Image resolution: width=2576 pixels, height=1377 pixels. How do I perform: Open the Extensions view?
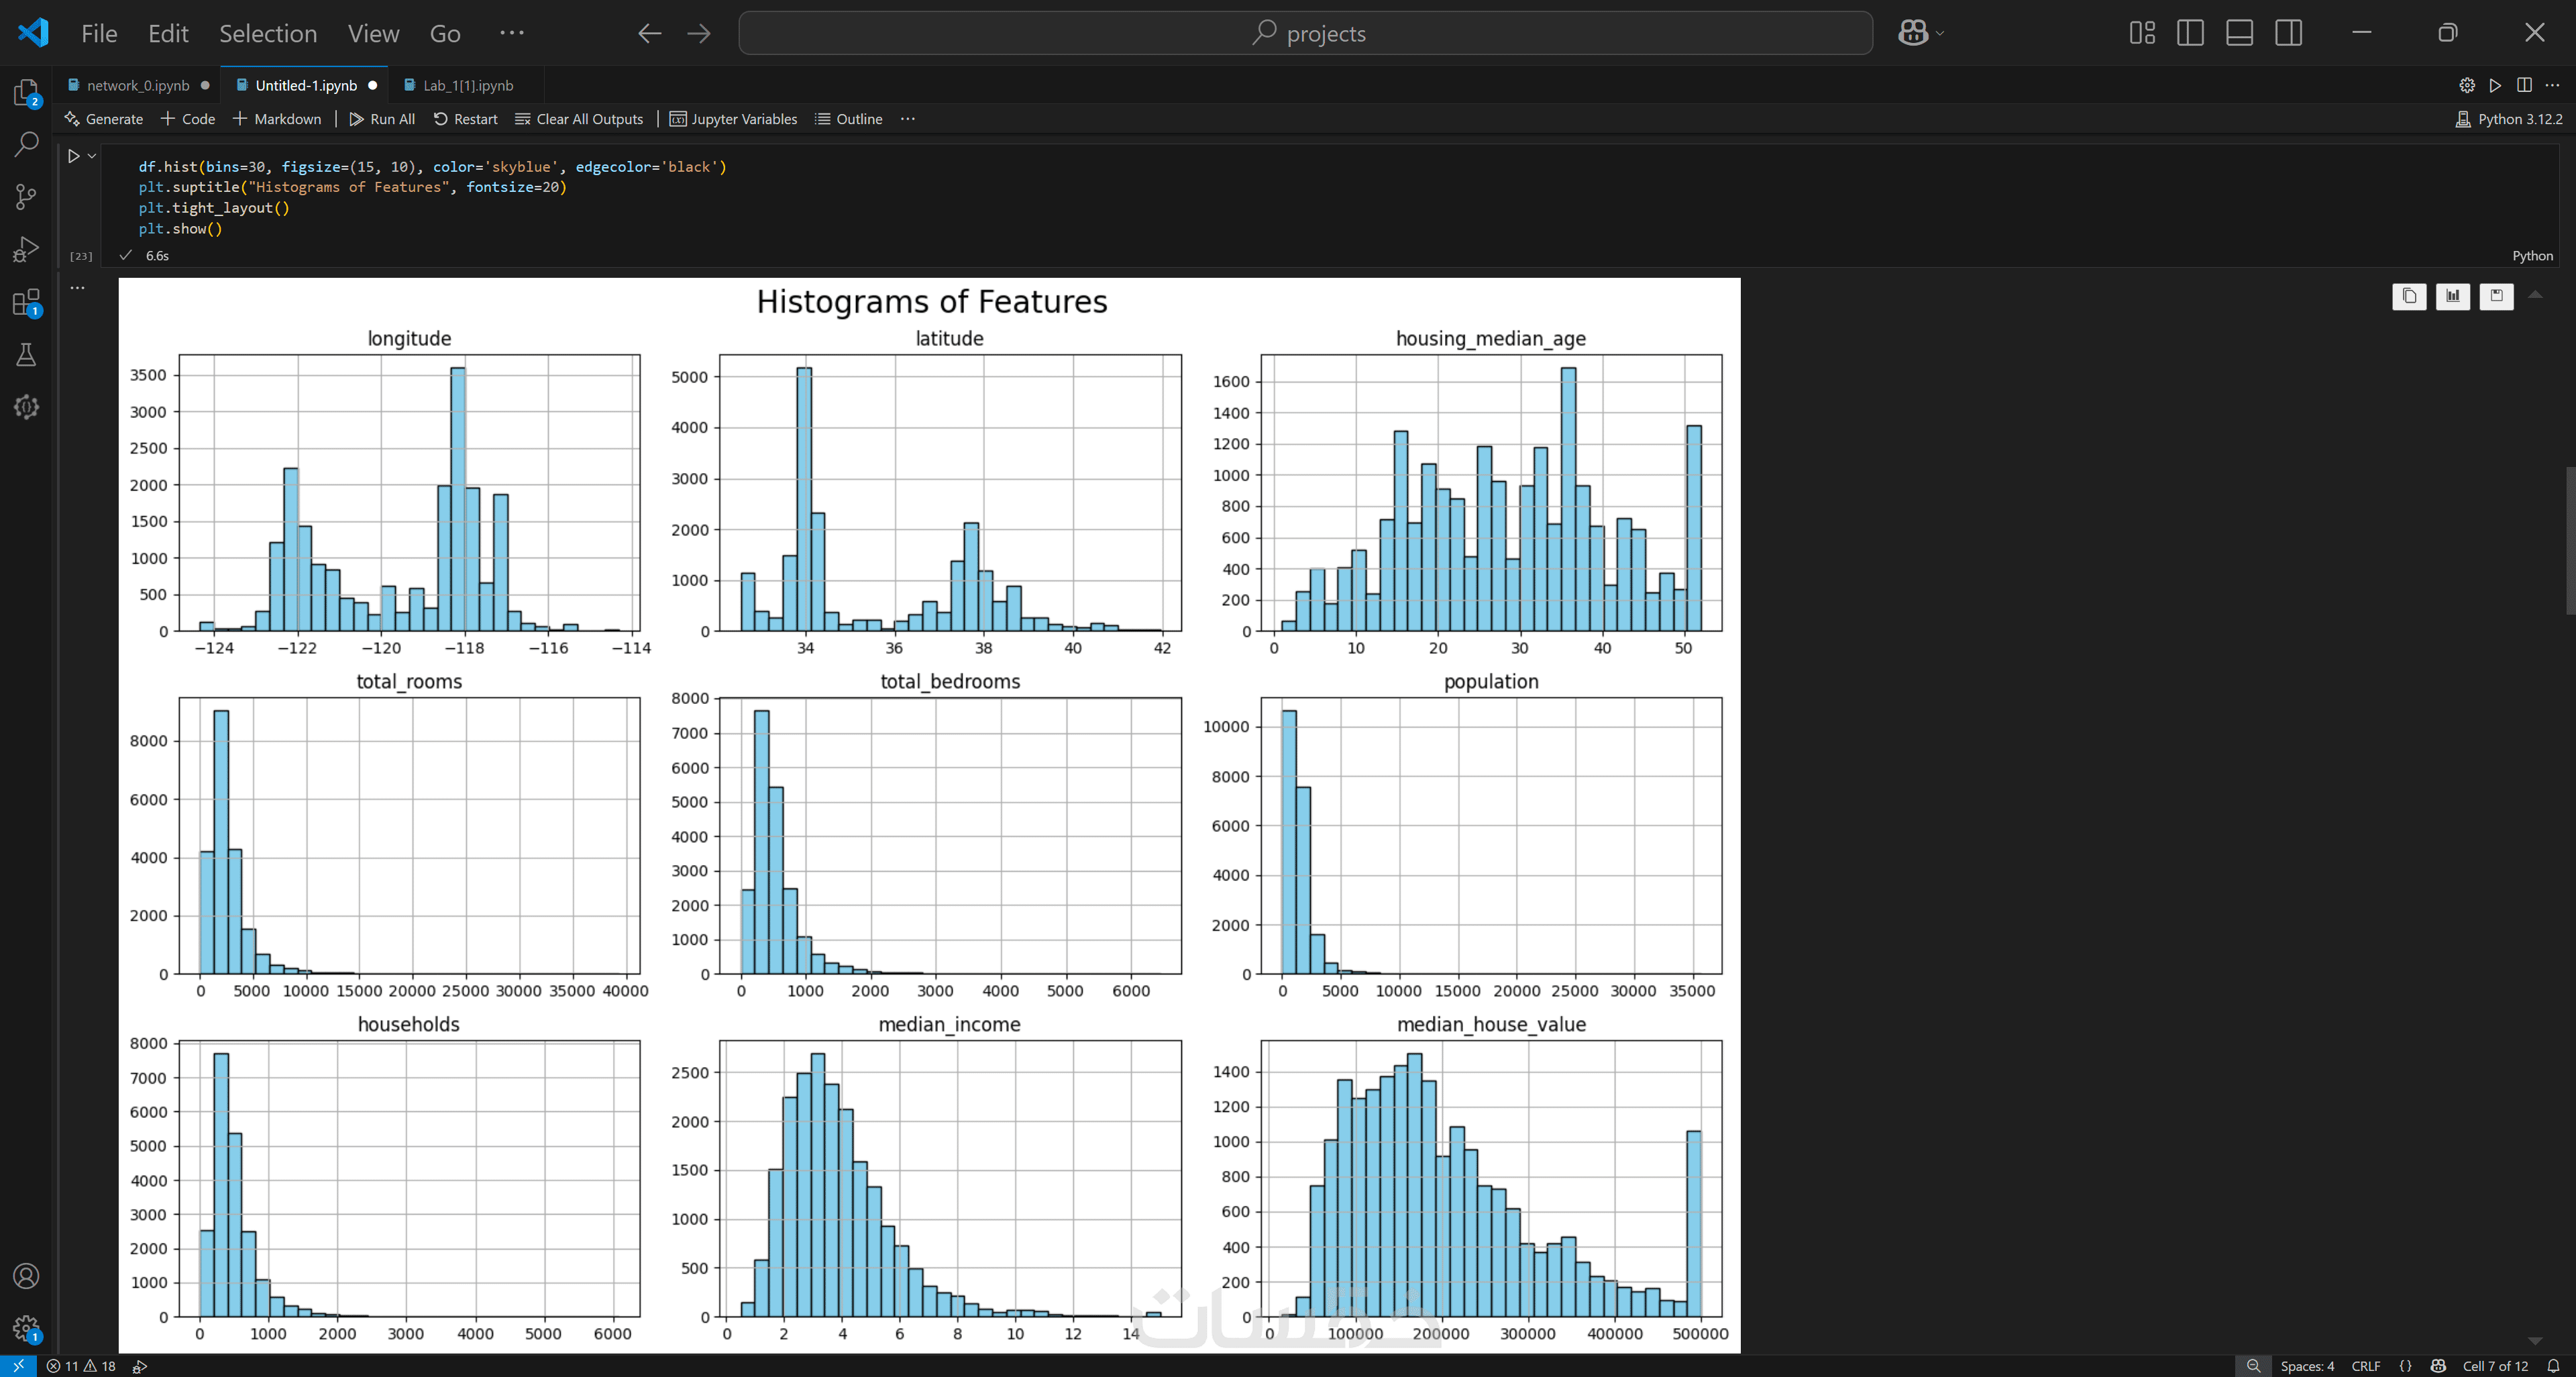point(26,302)
